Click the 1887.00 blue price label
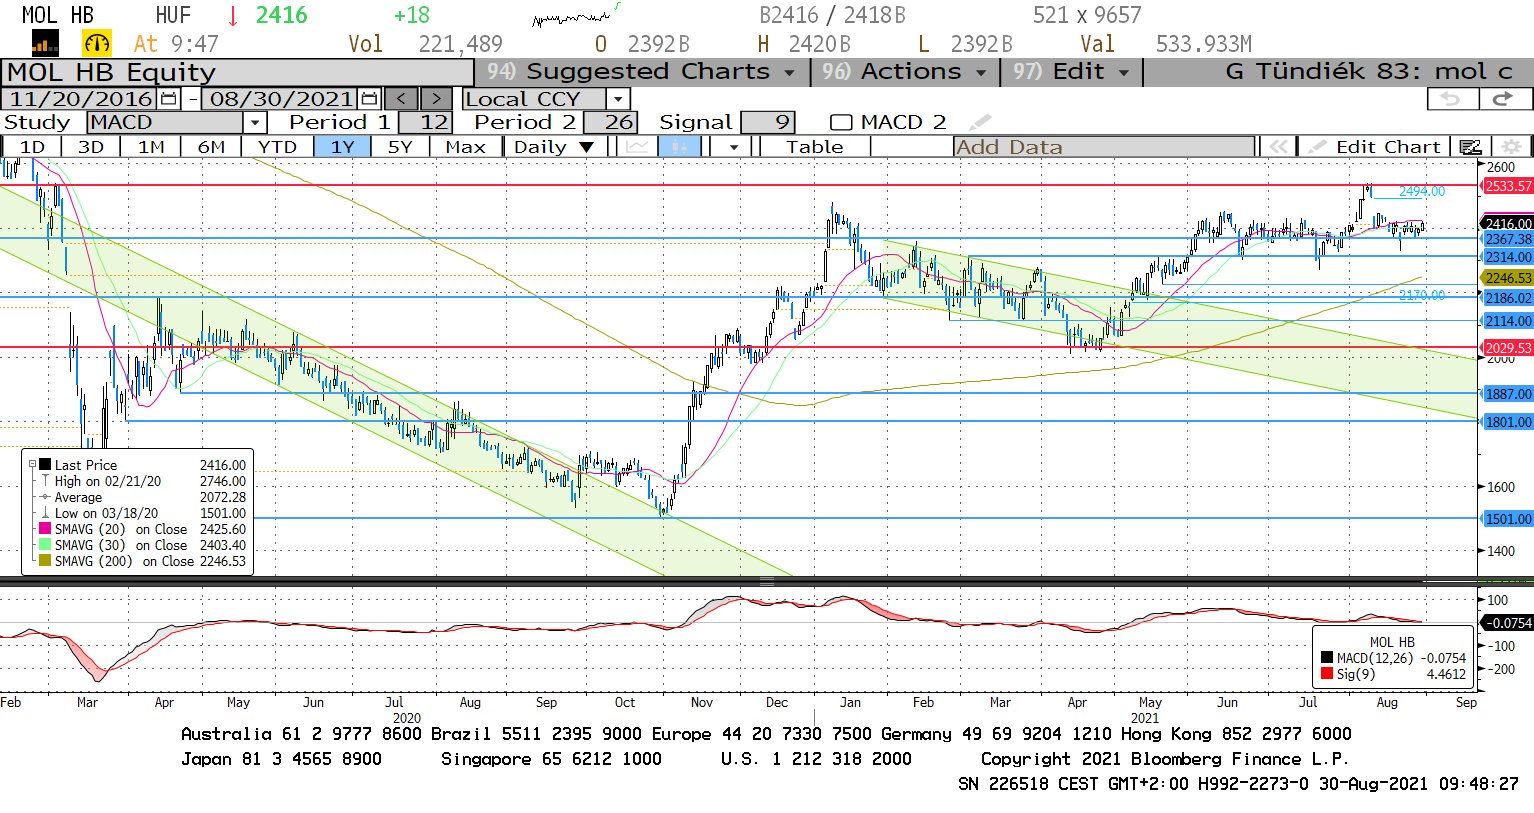1534x813 pixels. pos(1507,394)
